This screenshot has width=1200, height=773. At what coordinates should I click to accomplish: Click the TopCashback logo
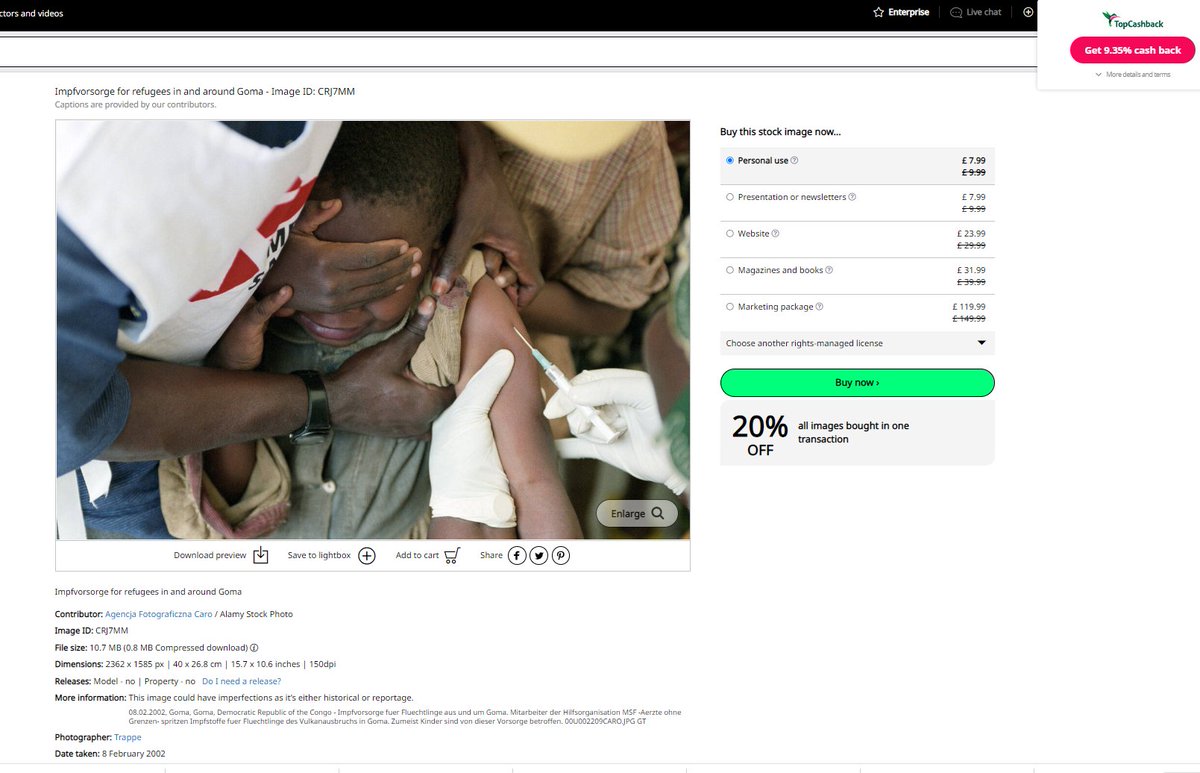coord(1132,20)
